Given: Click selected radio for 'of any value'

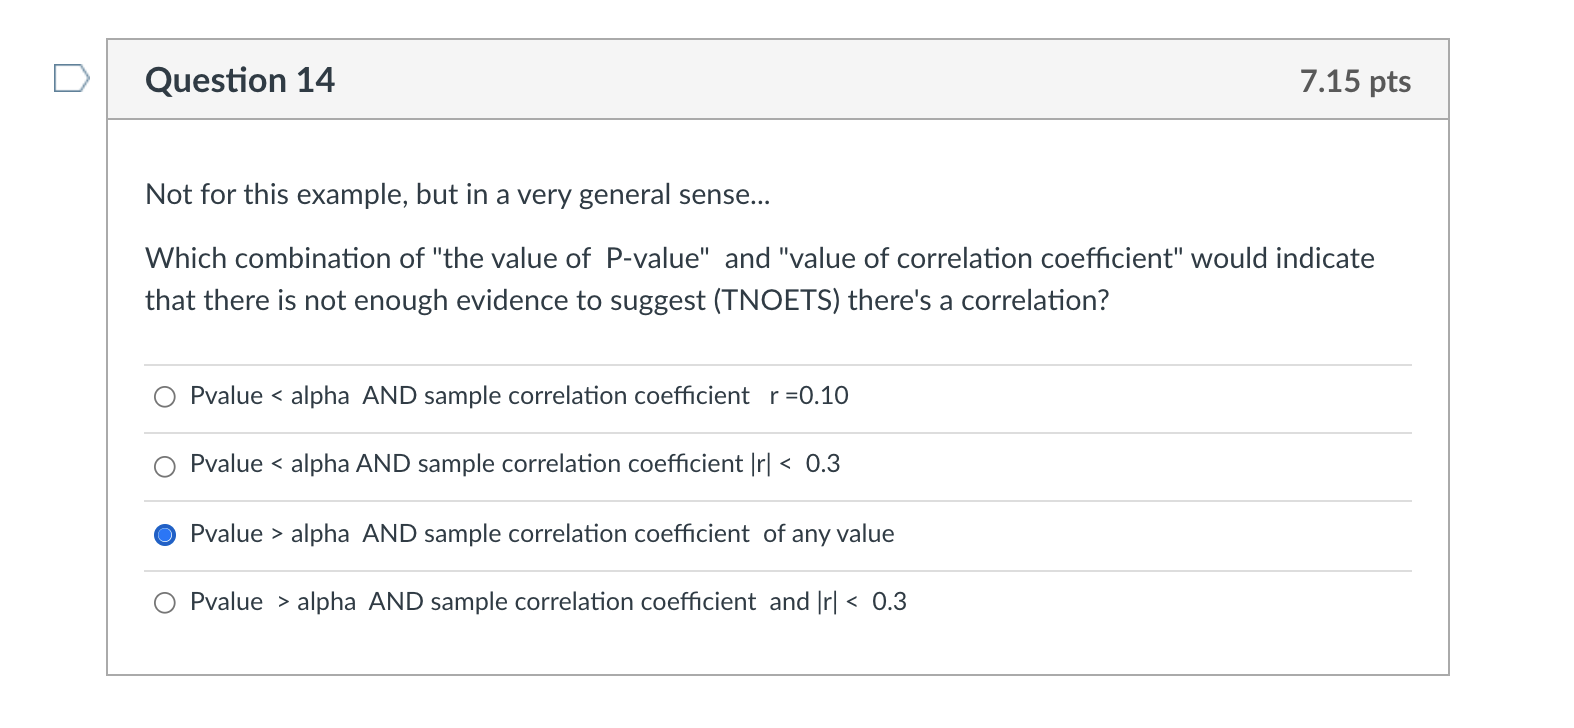Looking at the screenshot, I should tap(165, 535).
